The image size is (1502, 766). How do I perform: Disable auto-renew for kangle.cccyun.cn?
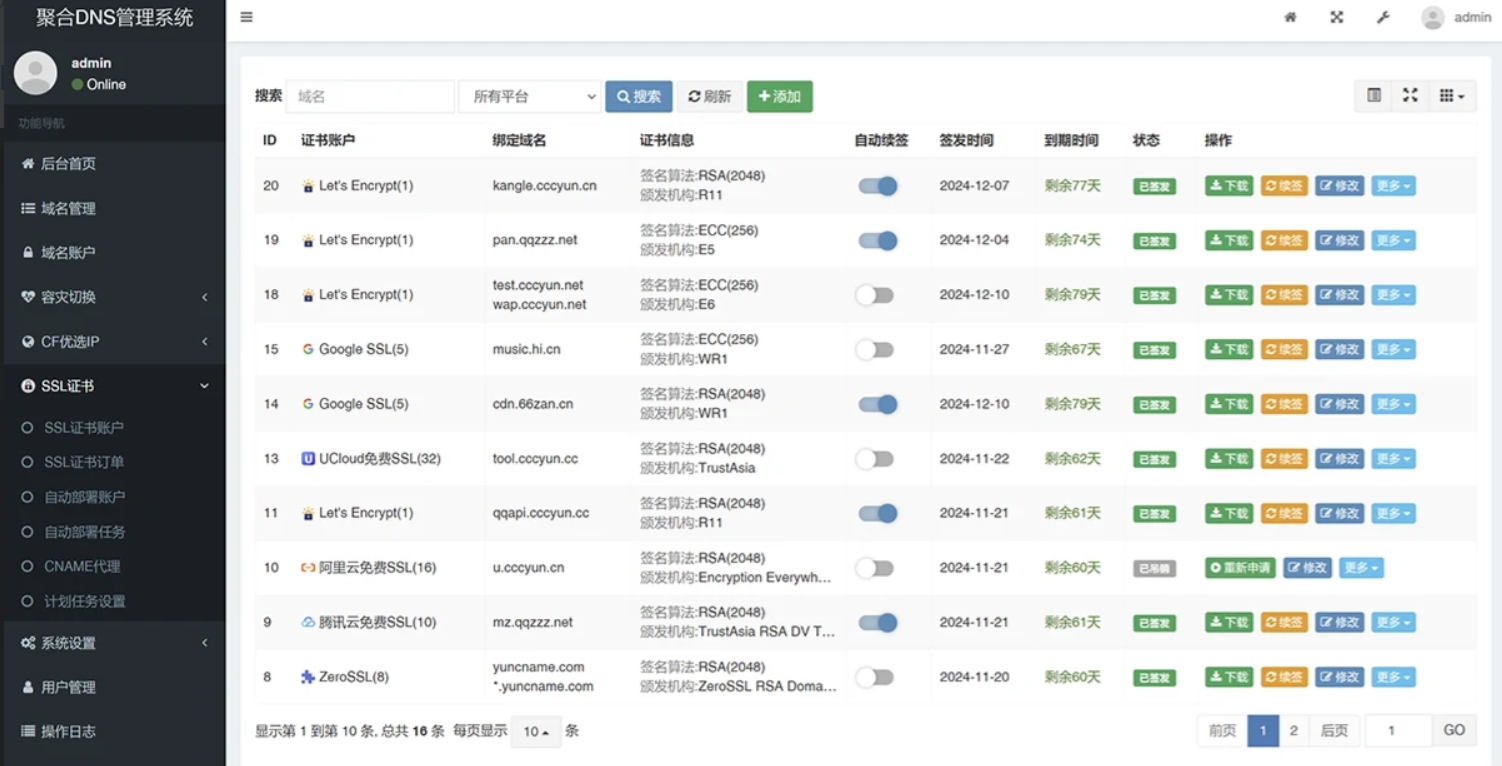click(877, 186)
